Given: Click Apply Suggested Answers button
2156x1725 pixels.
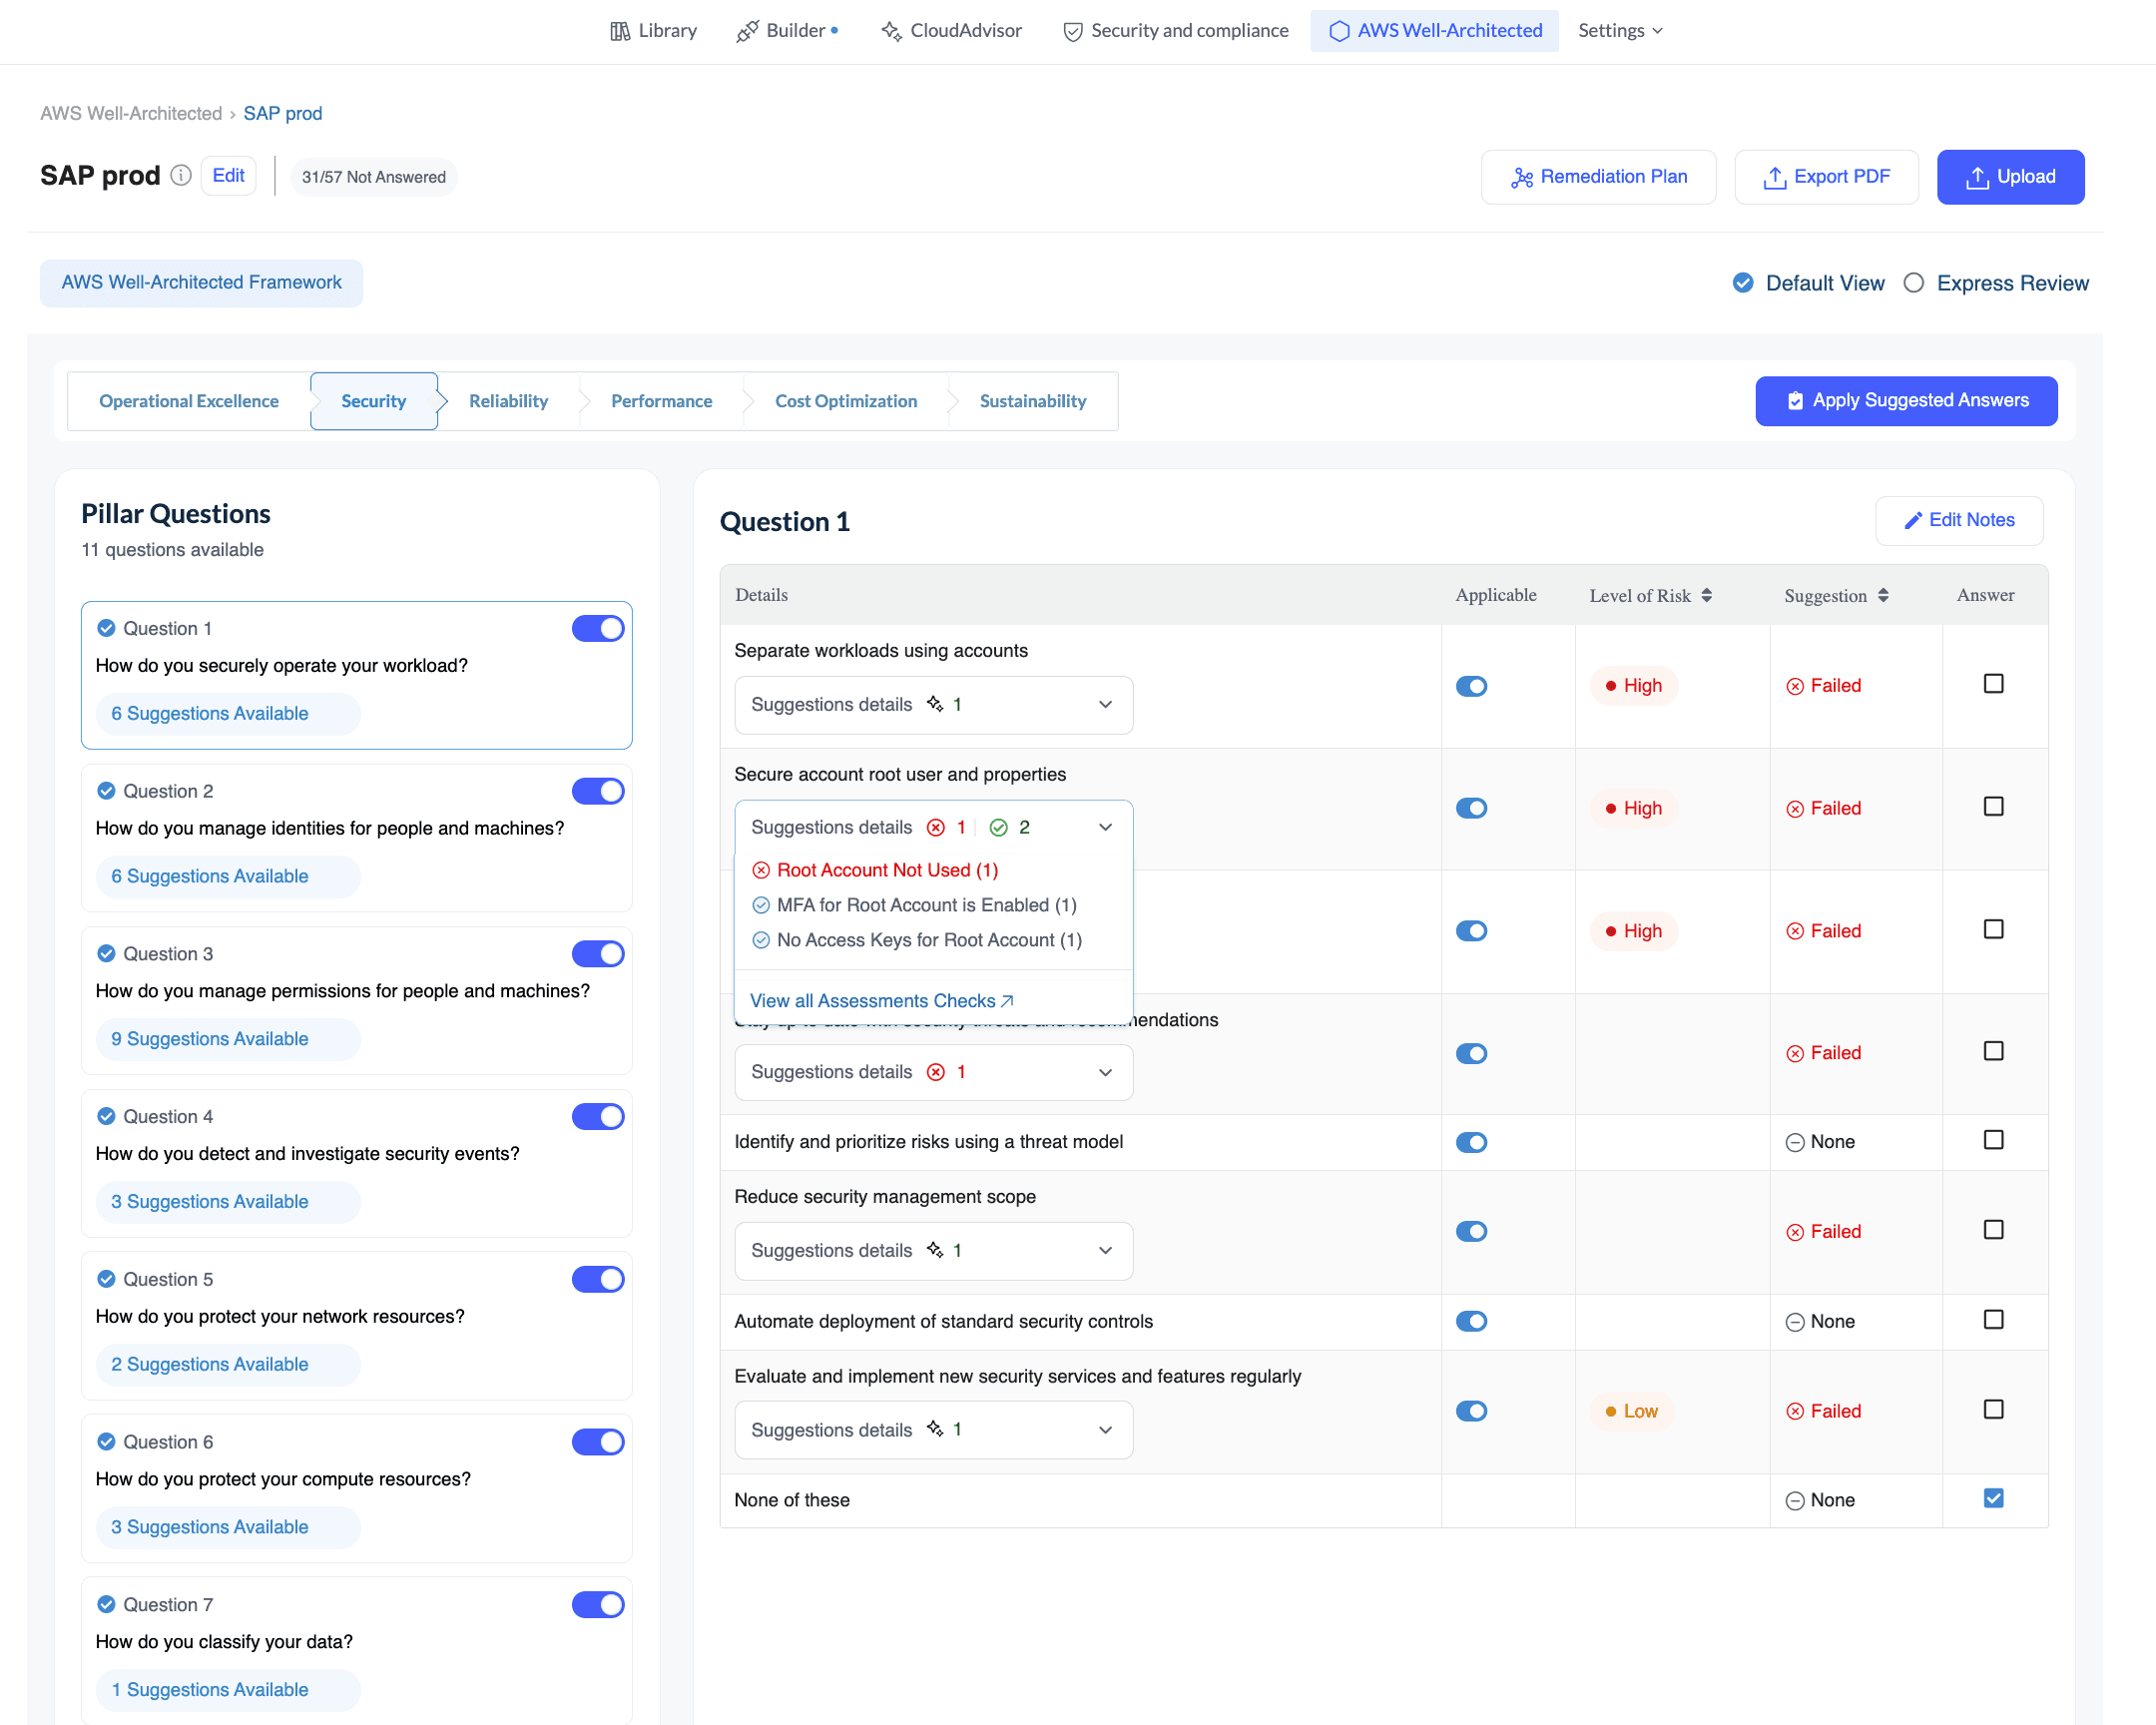Looking at the screenshot, I should click(1906, 401).
